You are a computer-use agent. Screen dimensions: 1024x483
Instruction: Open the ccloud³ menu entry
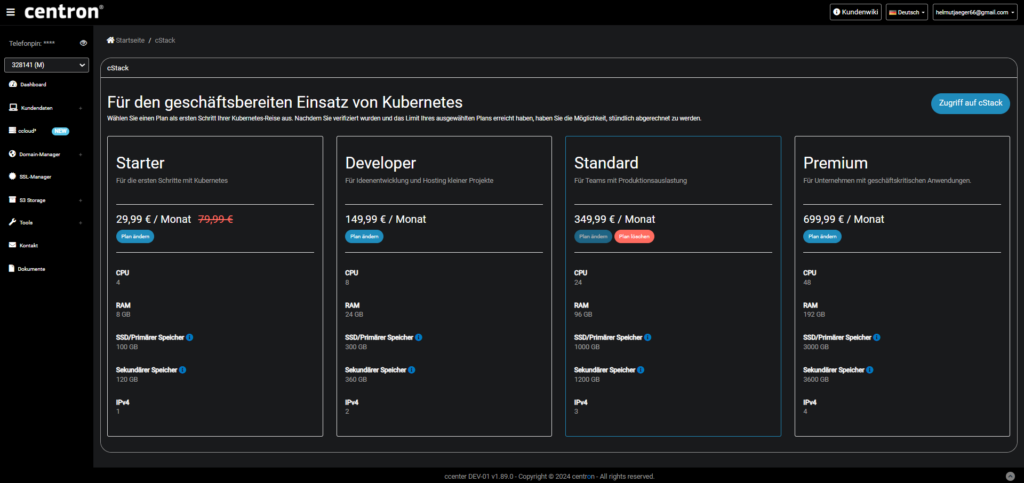click(x=27, y=131)
